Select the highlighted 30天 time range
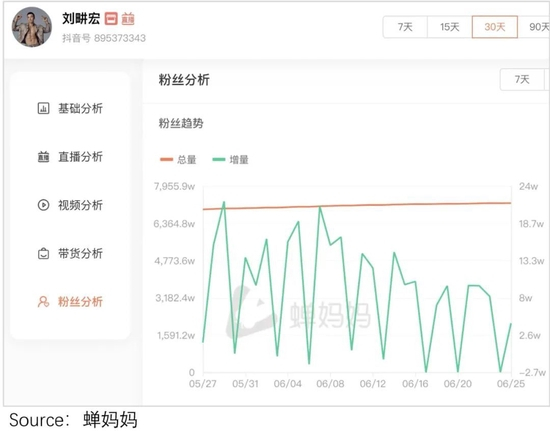 click(495, 27)
